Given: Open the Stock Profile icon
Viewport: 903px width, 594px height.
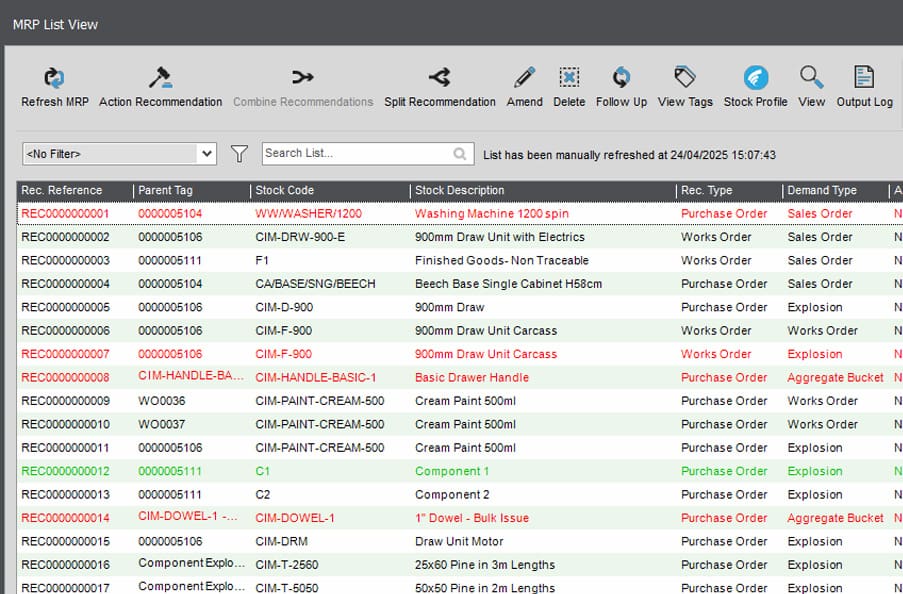Looking at the screenshot, I should tap(756, 78).
